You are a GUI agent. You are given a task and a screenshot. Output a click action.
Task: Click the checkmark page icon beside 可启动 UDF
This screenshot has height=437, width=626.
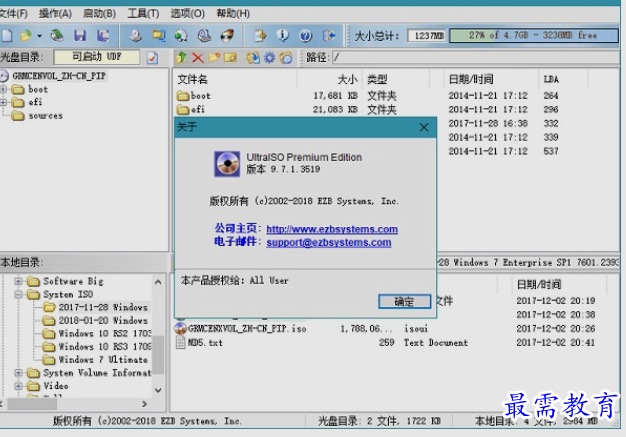pos(152,58)
